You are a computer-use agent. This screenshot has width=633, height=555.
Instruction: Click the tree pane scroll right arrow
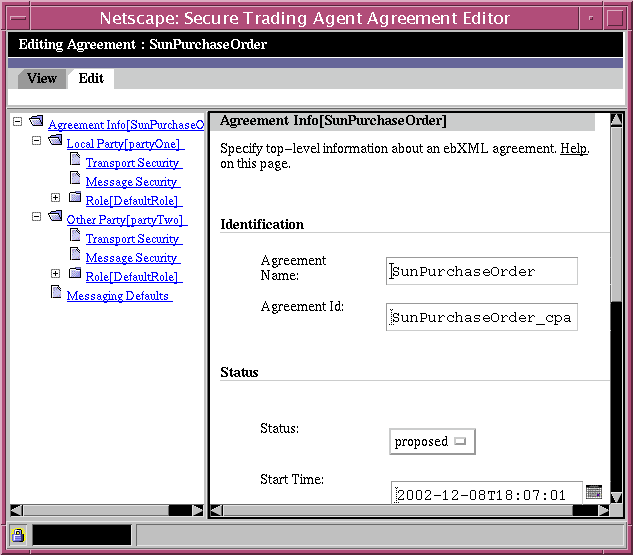tap(198, 510)
